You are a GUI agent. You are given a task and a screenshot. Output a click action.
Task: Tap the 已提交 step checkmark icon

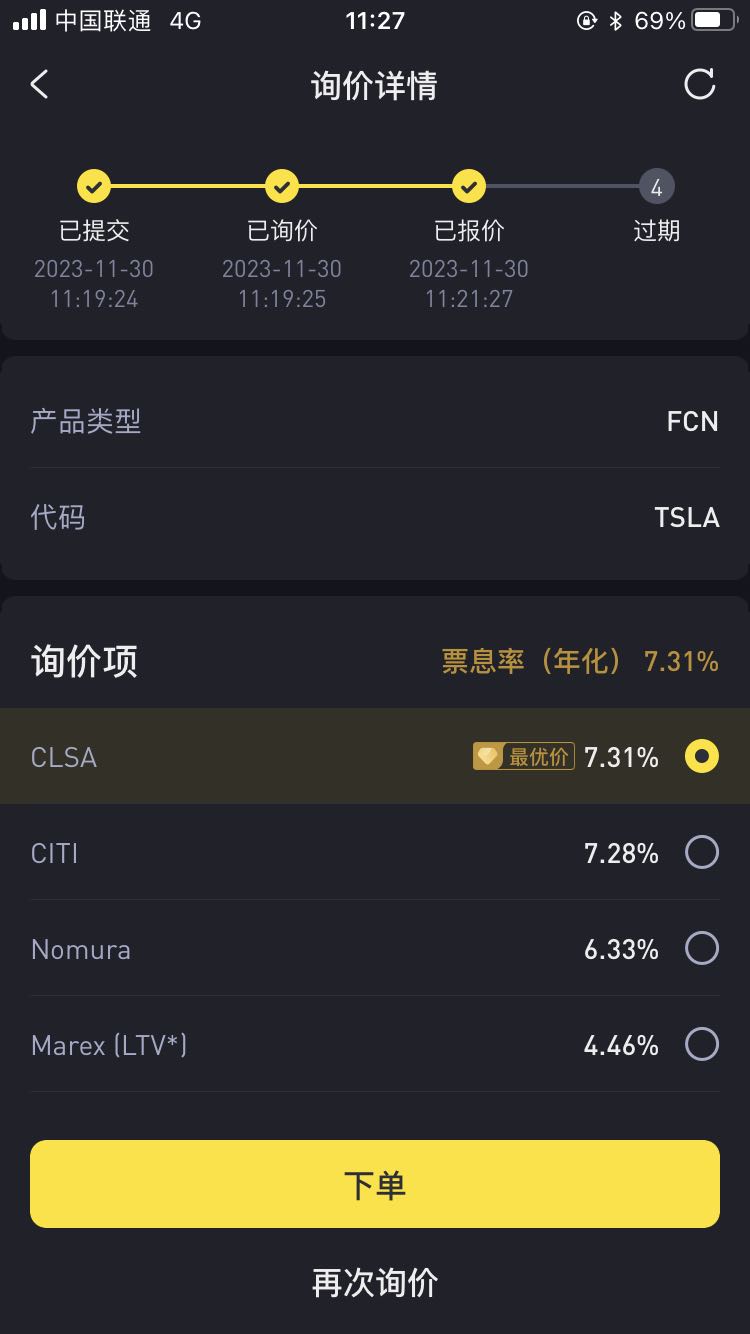[x=94, y=186]
